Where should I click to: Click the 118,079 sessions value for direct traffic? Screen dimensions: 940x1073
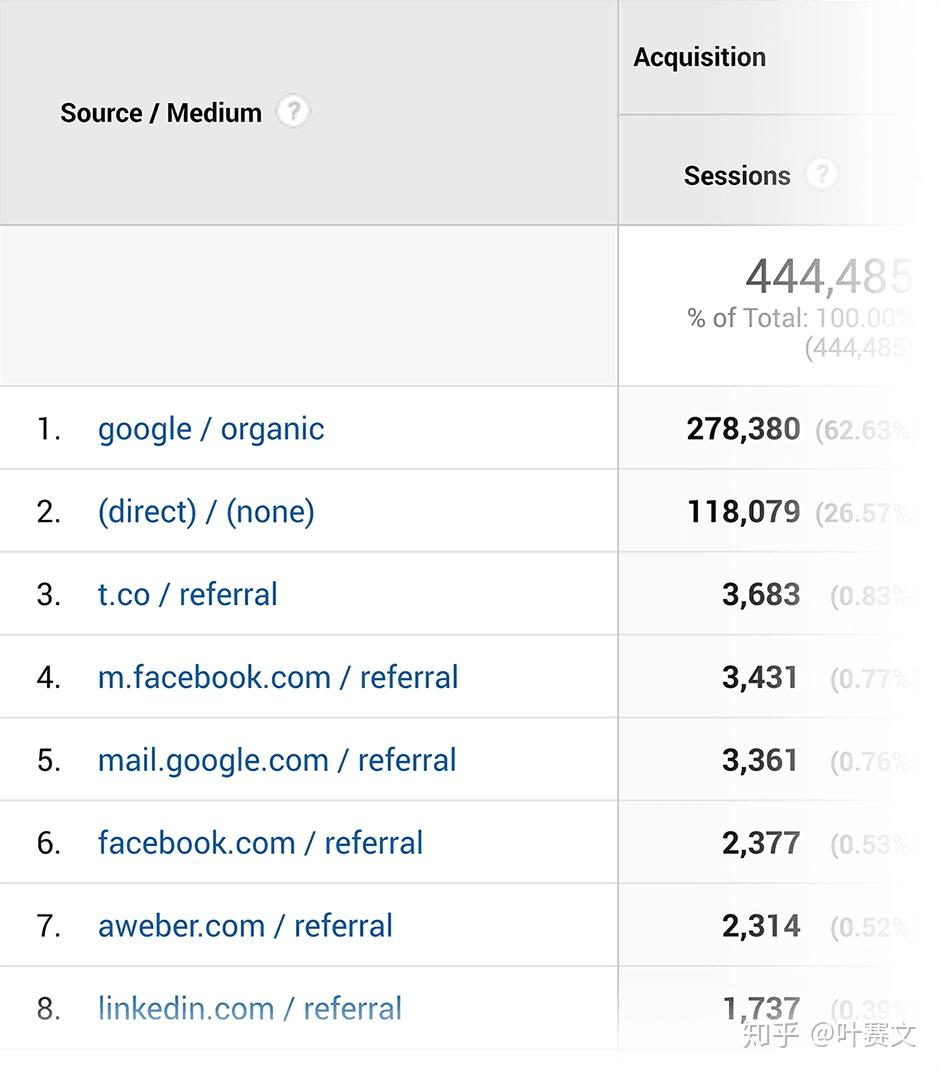click(744, 511)
